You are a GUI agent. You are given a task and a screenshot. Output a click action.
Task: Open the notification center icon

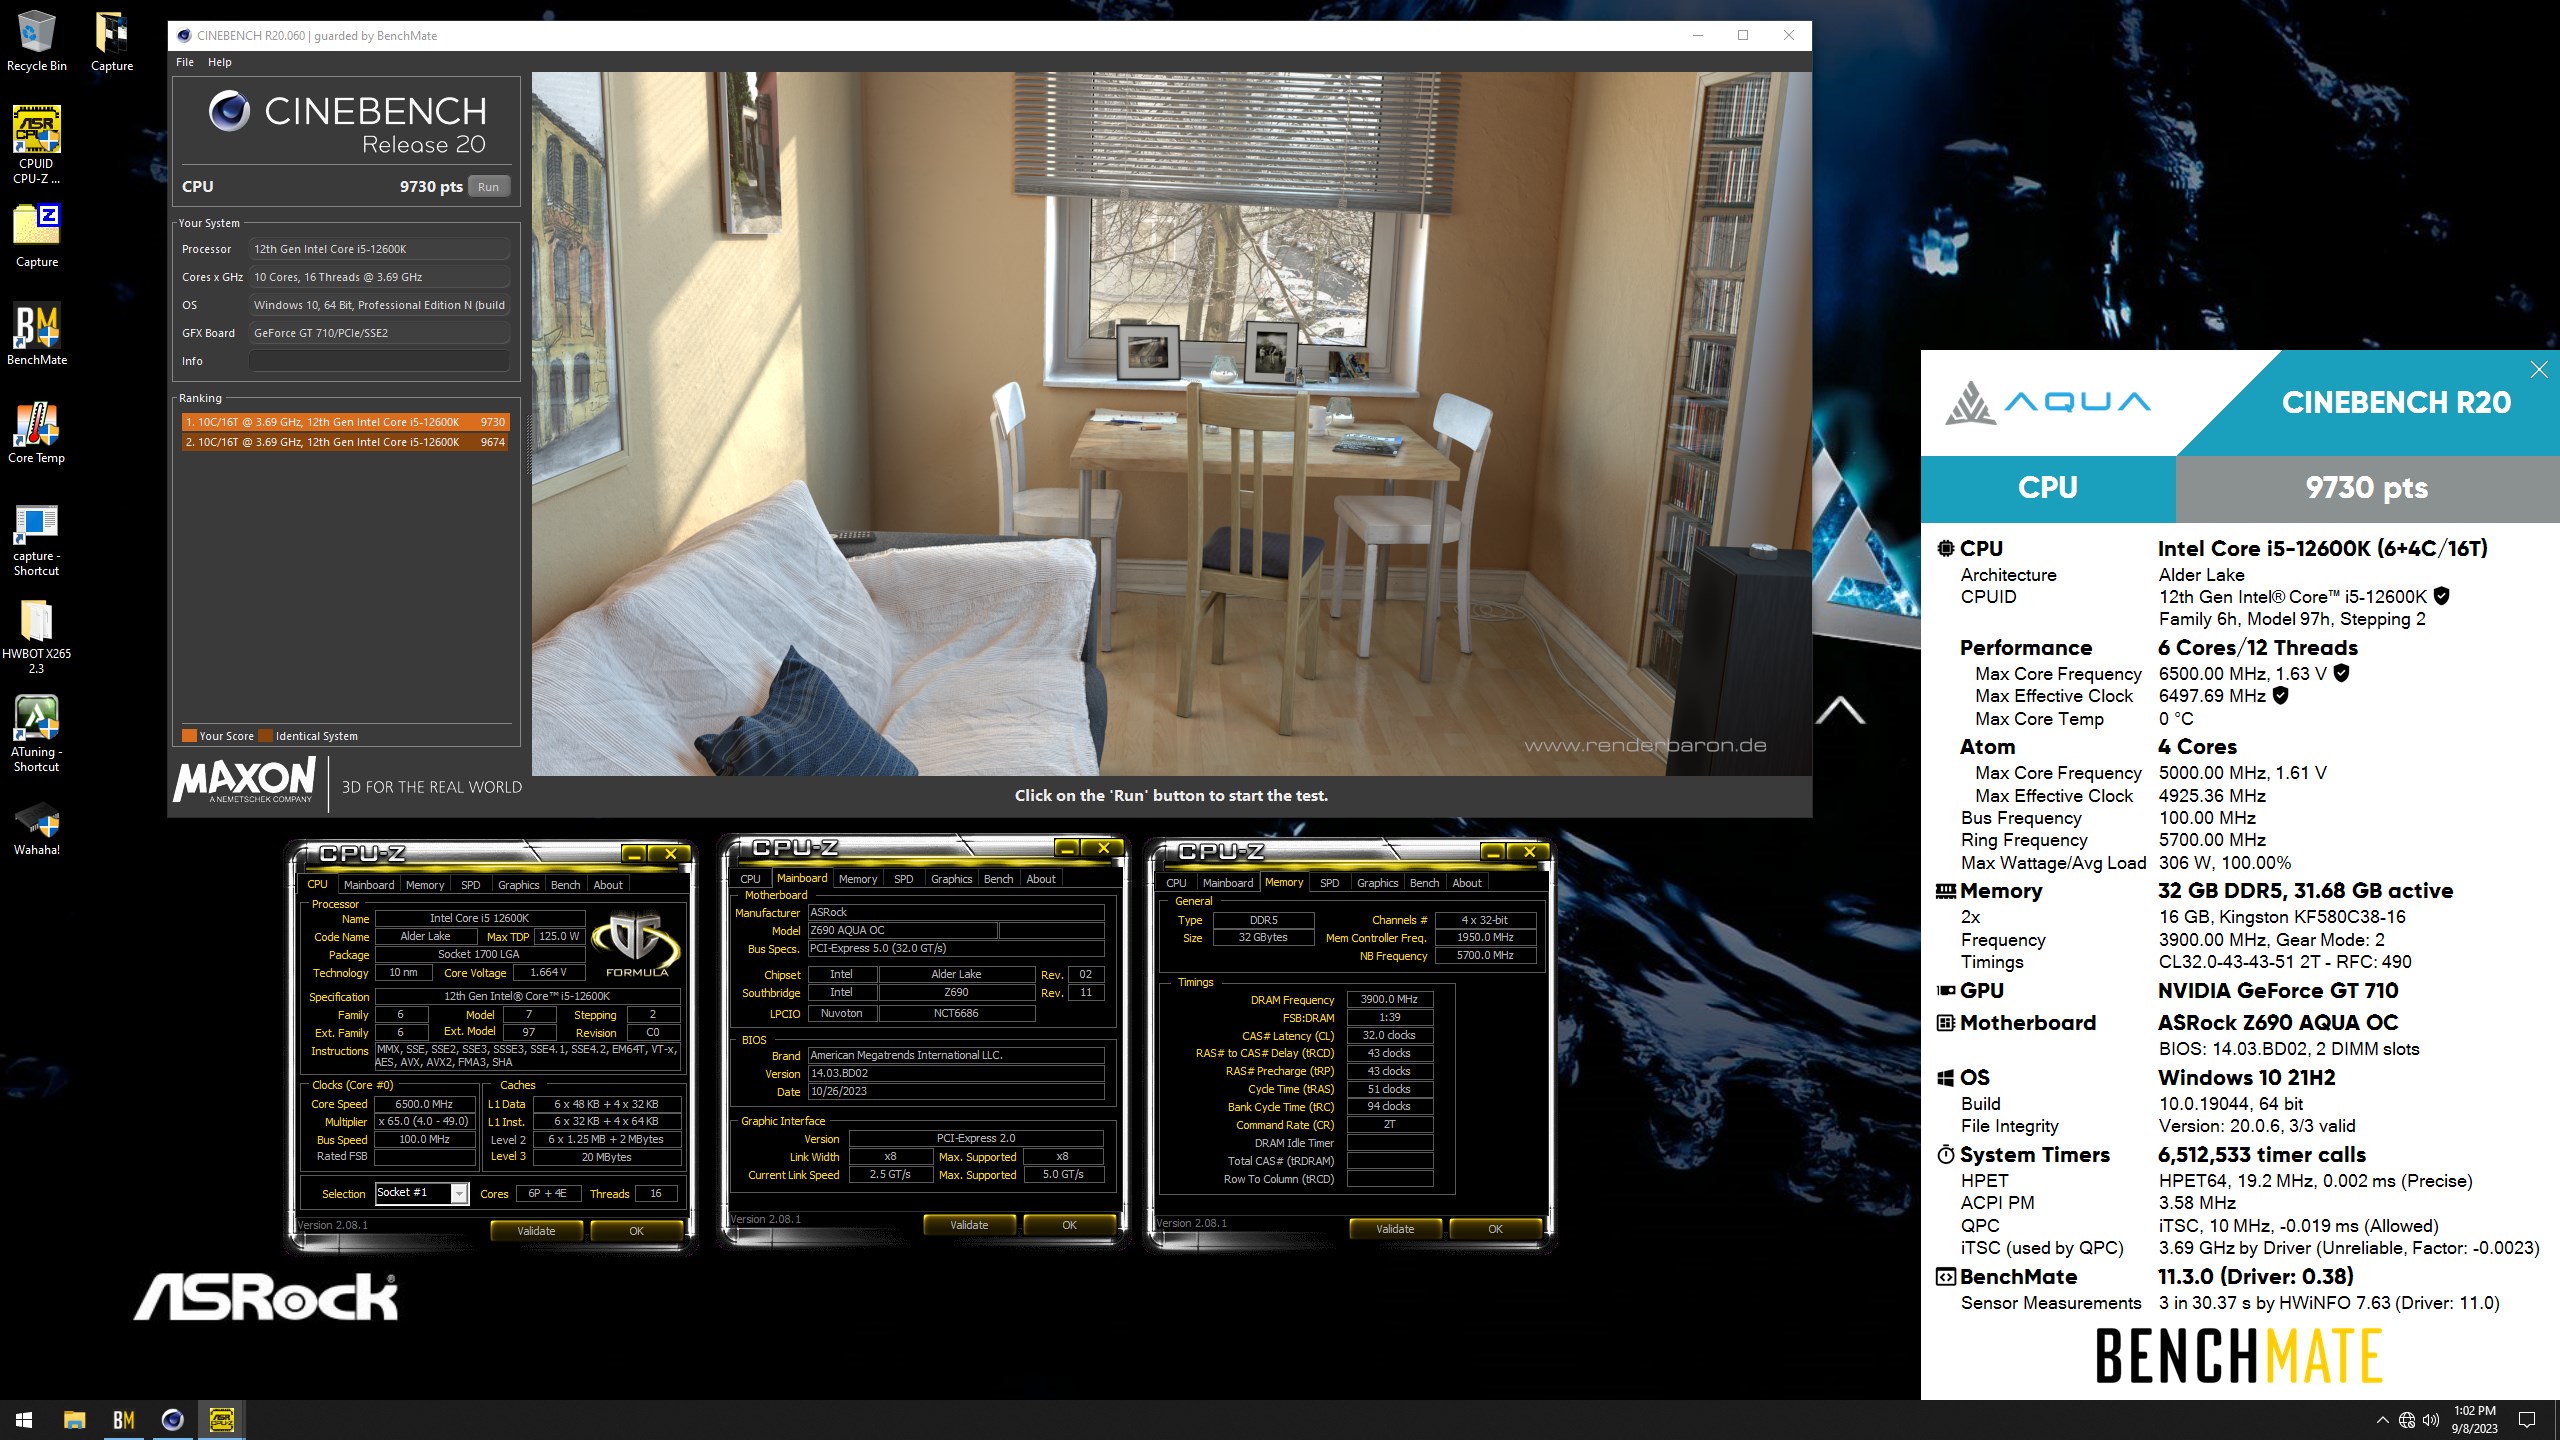click(x=2527, y=1419)
